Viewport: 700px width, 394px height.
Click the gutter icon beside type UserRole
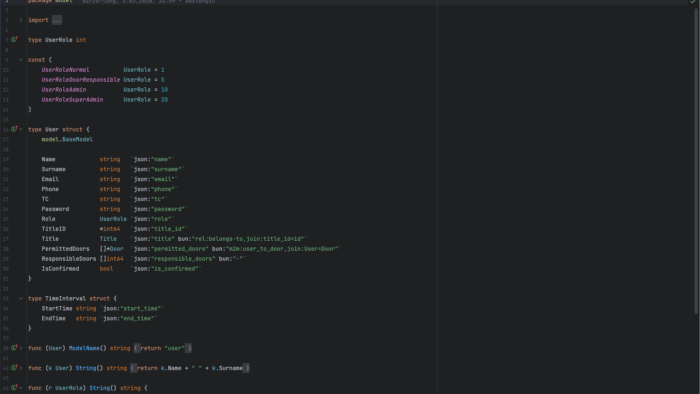14,39
